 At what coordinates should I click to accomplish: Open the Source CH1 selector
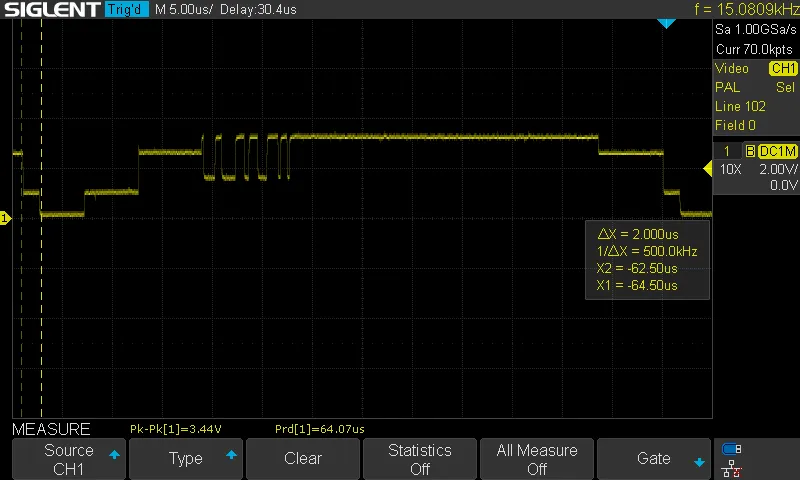point(69,459)
